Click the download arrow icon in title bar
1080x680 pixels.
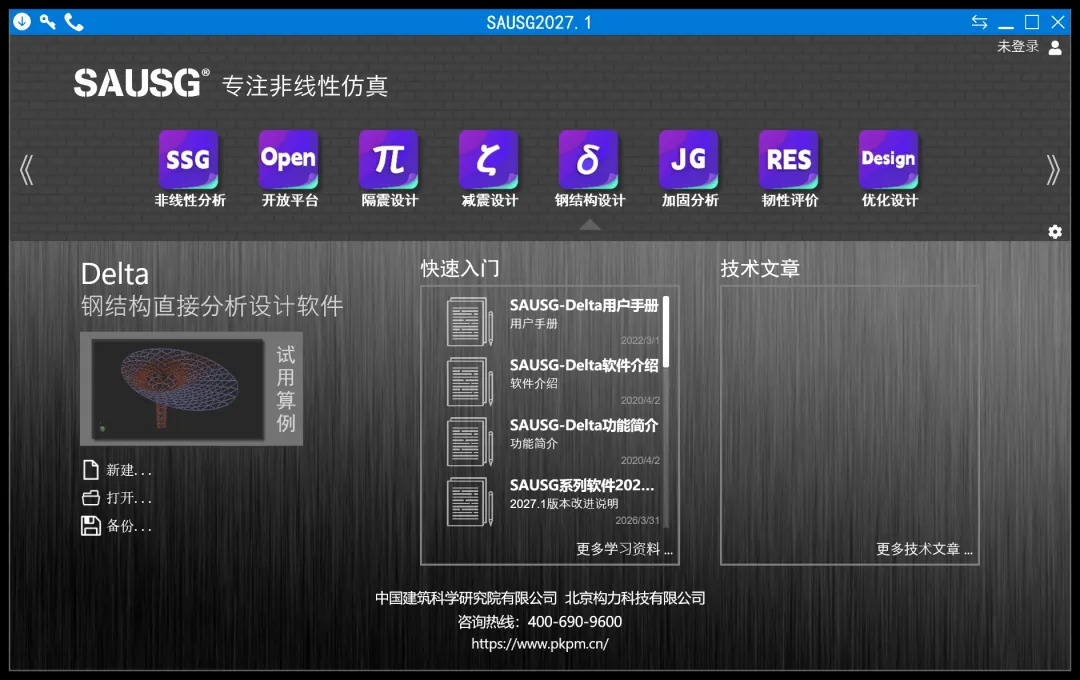[22, 22]
